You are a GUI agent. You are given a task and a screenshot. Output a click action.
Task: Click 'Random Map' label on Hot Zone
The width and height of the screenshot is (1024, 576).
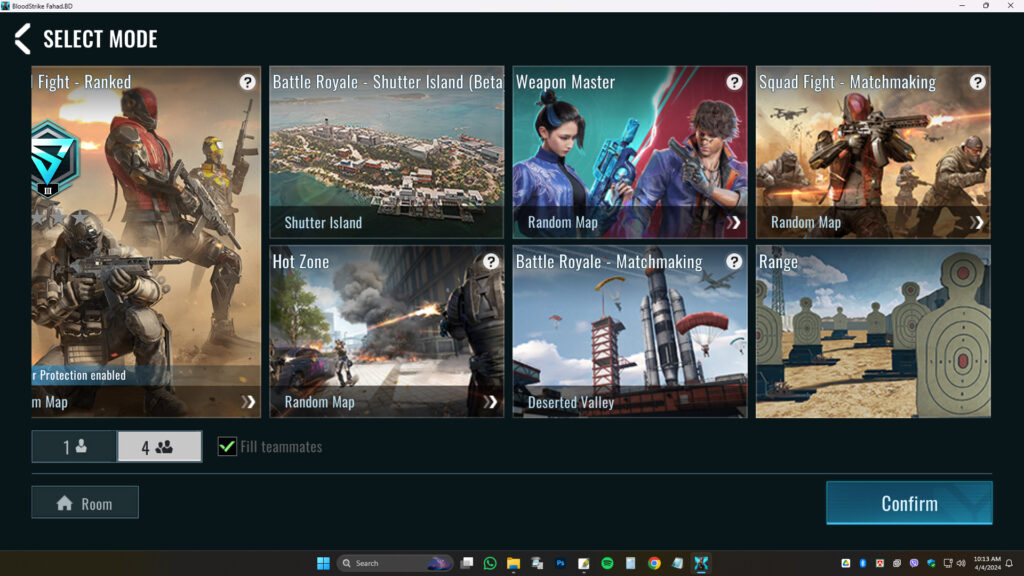pos(319,402)
